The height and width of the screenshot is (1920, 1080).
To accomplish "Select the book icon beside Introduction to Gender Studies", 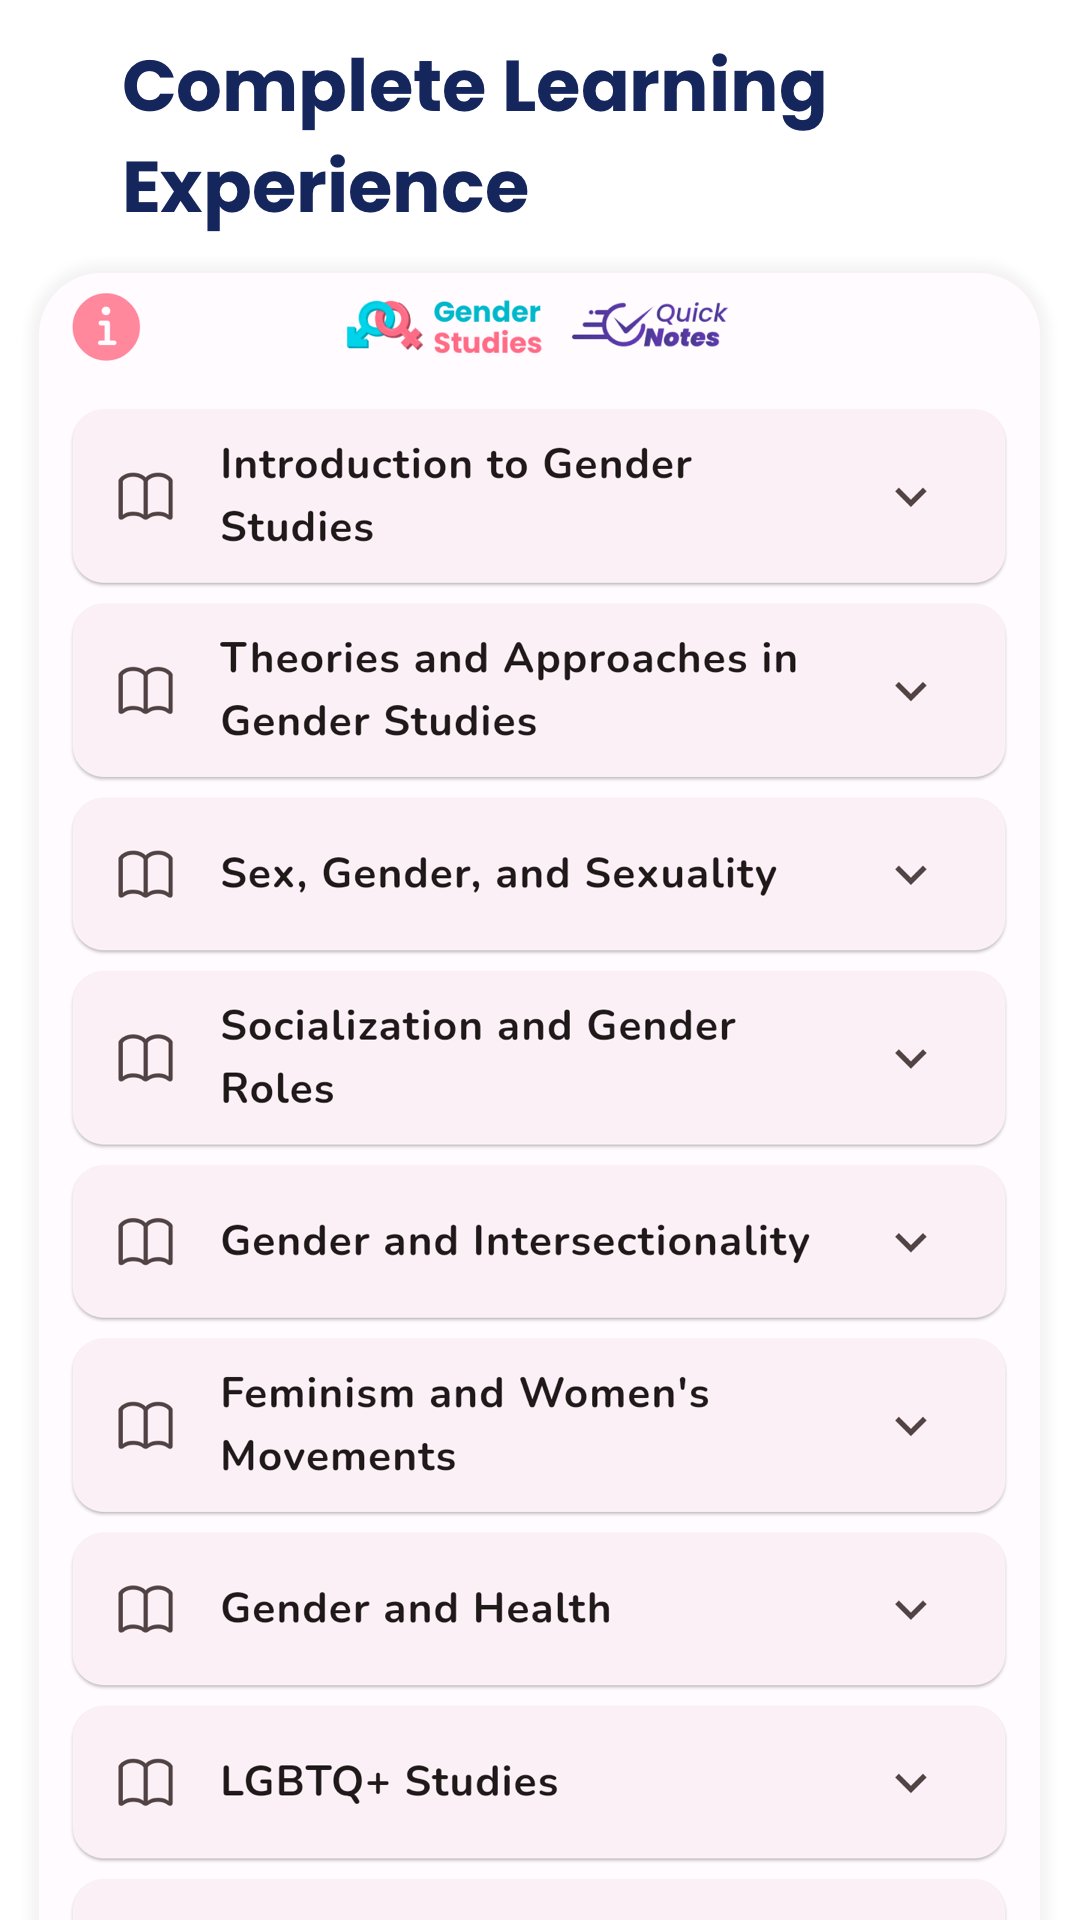I will (148, 494).
